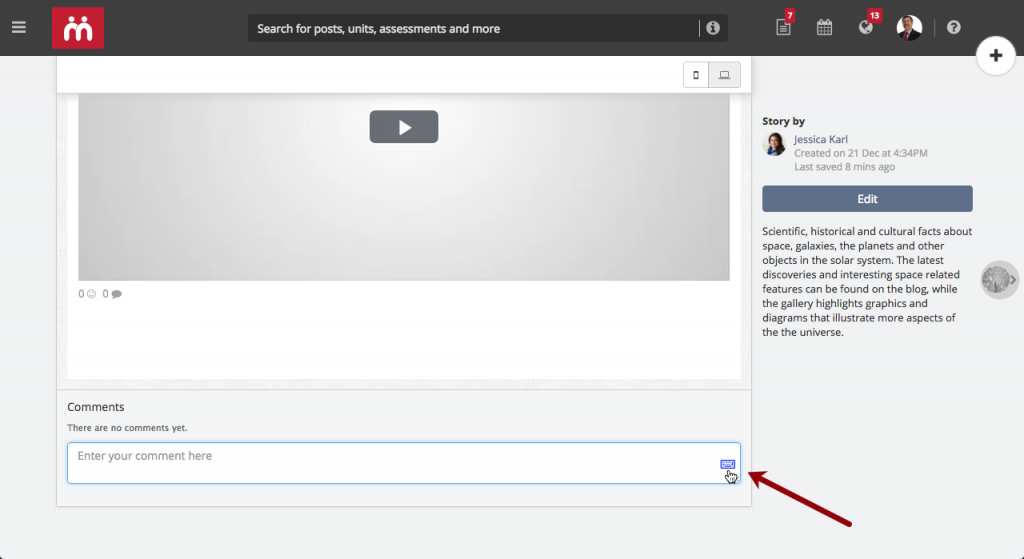1024x559 pixels.
Task: Click the 'Story by' heading
Action: [783, 121]
